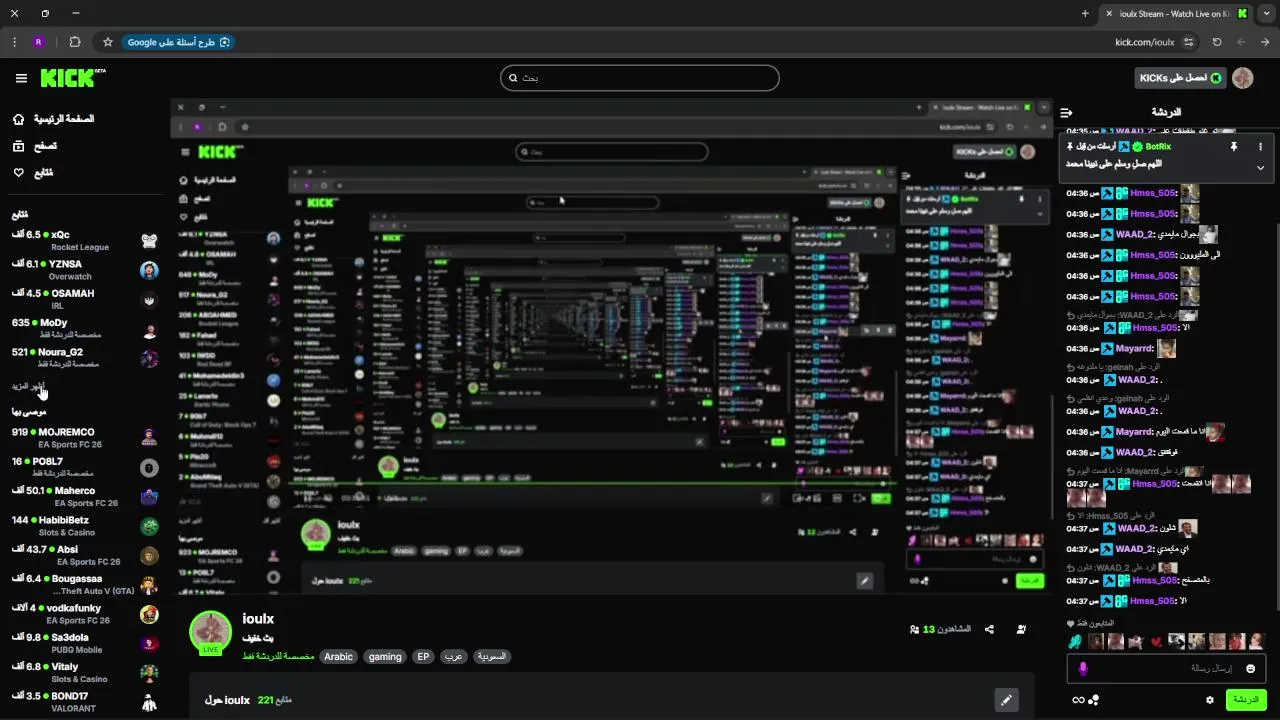Edit the About section with the pencil icon
This screenshot has width=1280, height=720.
(1006, 700)
